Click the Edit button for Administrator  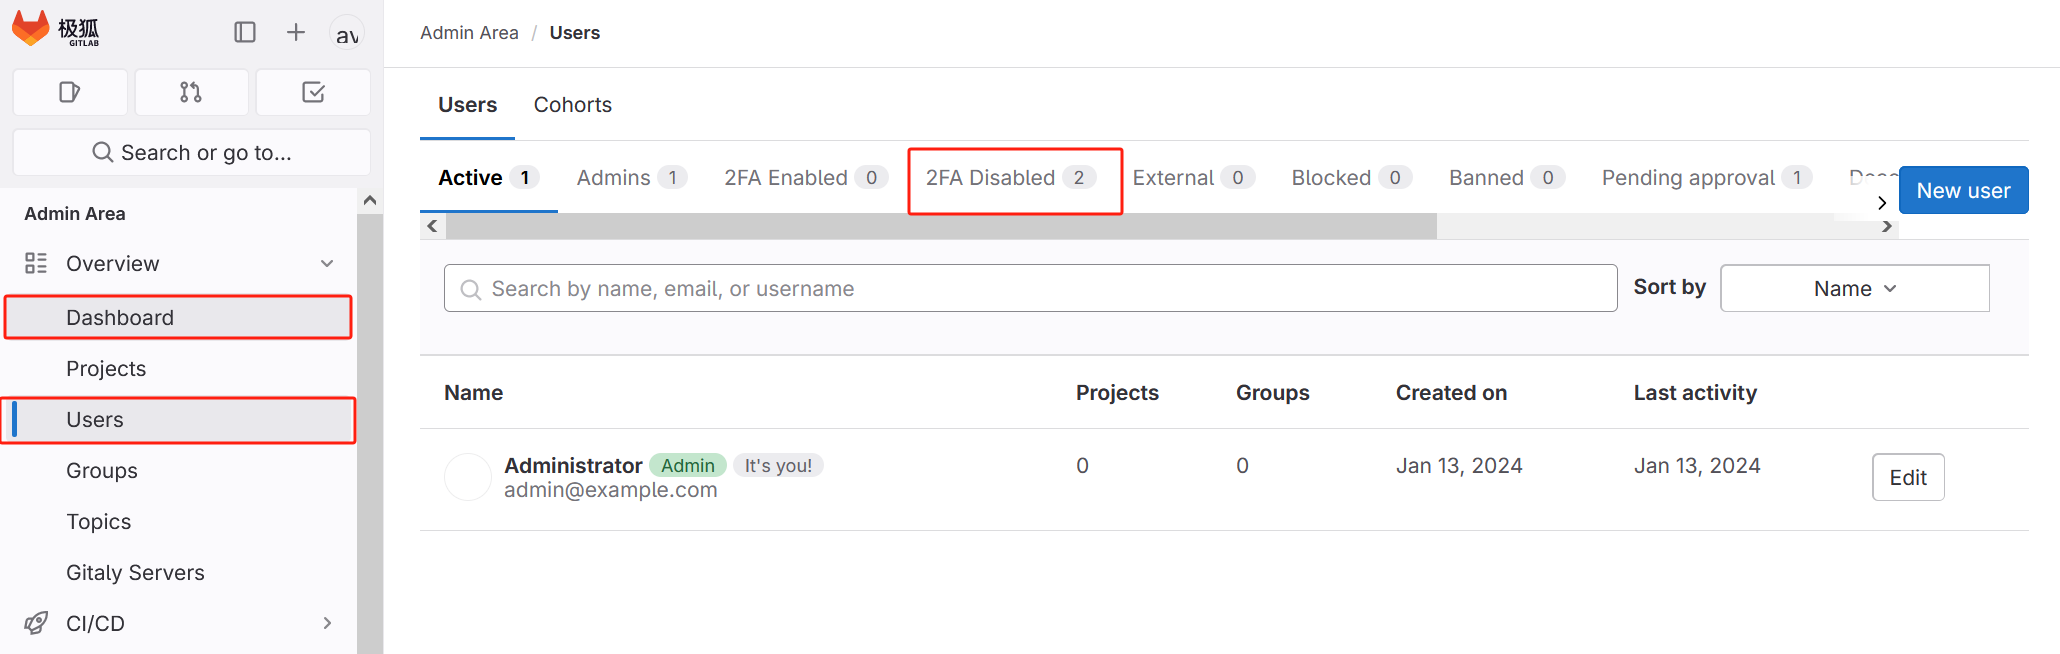1907,477
